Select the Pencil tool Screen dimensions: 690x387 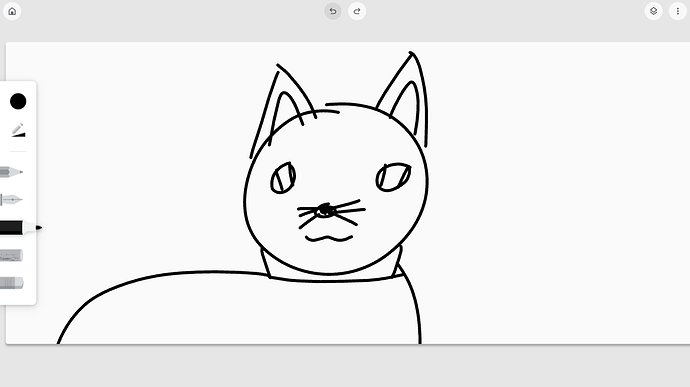(11, 172)
